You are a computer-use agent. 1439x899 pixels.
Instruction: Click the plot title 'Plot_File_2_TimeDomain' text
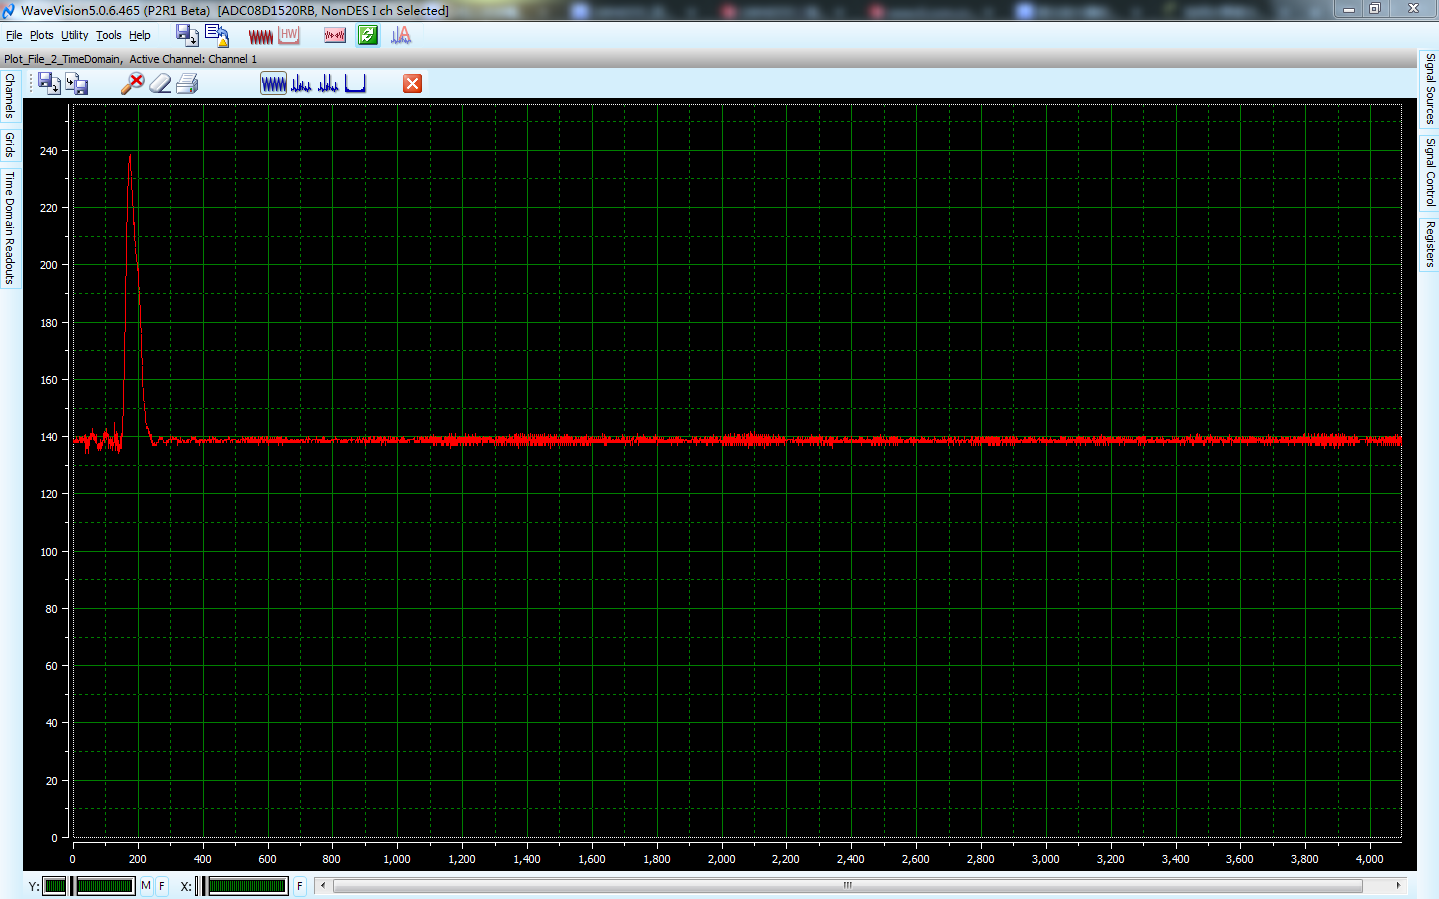click(x=62, y=59)
